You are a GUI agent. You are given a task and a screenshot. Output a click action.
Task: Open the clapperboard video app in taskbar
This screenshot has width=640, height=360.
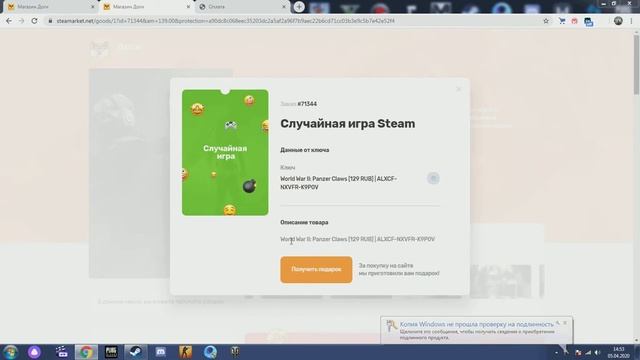point(61,352)
